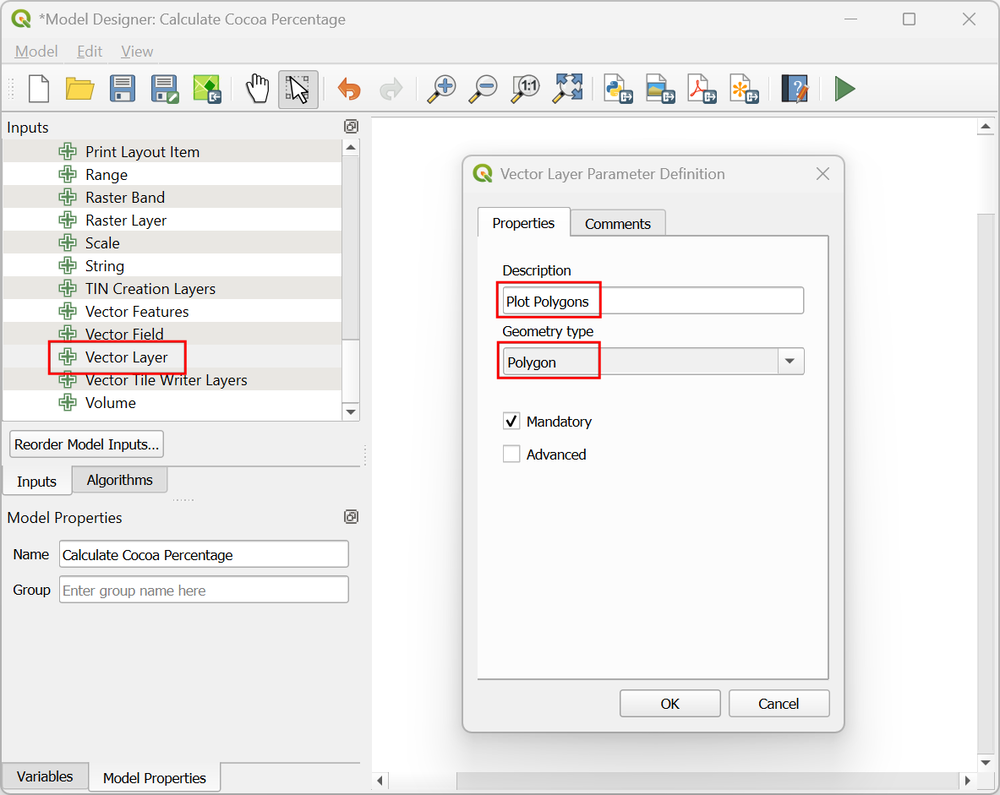Export the model as PDF
The height and width of the screenshot is (795, 1000).
coord(702,89)
